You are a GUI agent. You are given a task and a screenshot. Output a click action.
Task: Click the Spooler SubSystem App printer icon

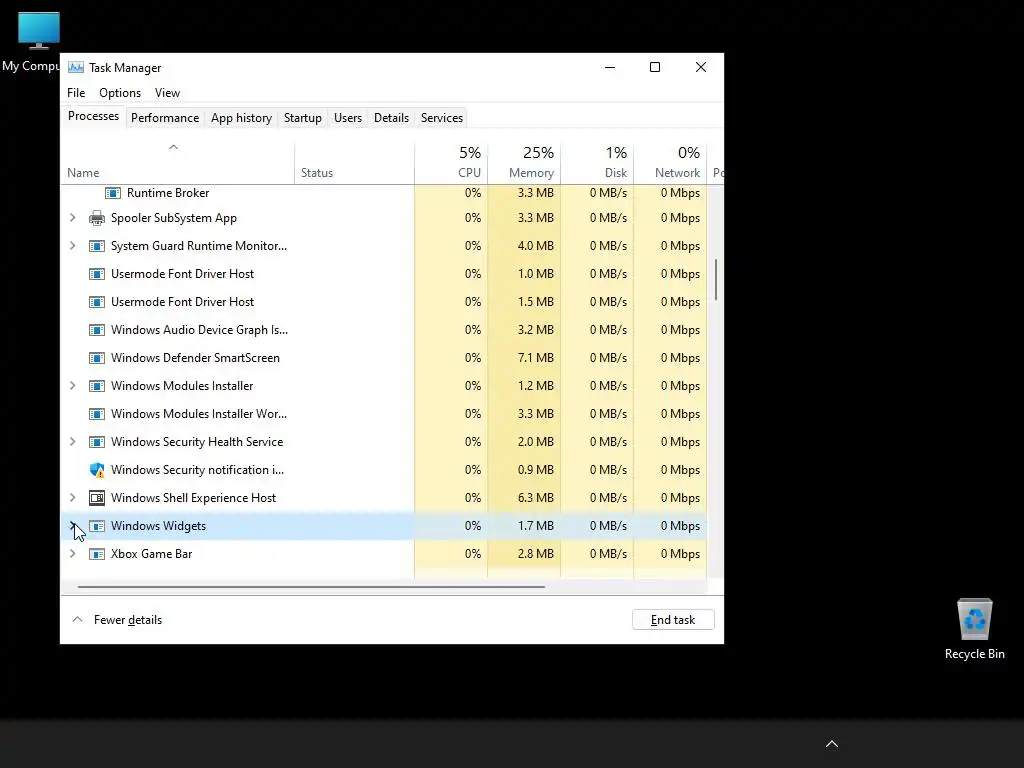click(97, 218)
